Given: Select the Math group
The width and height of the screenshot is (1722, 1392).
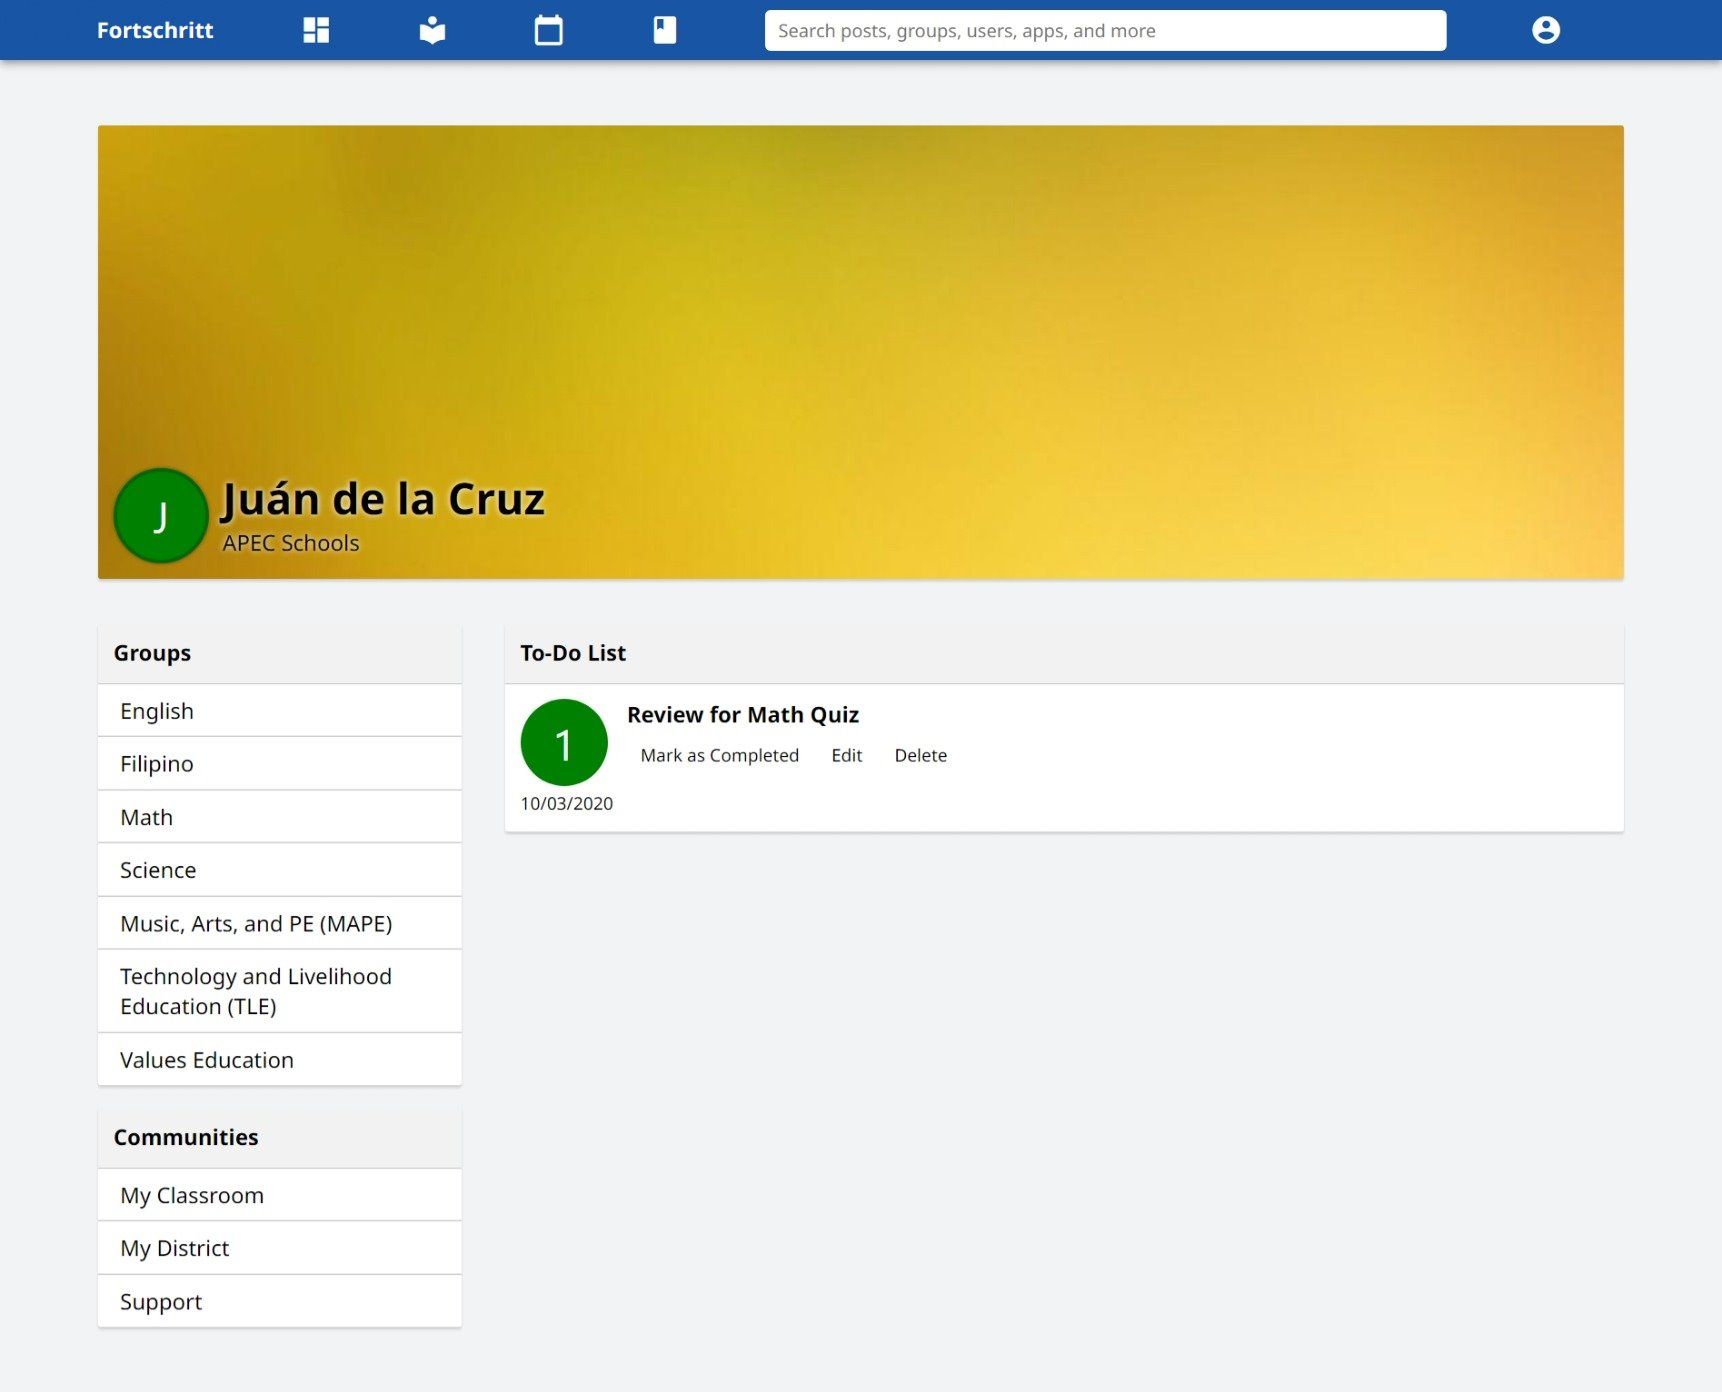Looking at the screenshot, I should [147, 817].
